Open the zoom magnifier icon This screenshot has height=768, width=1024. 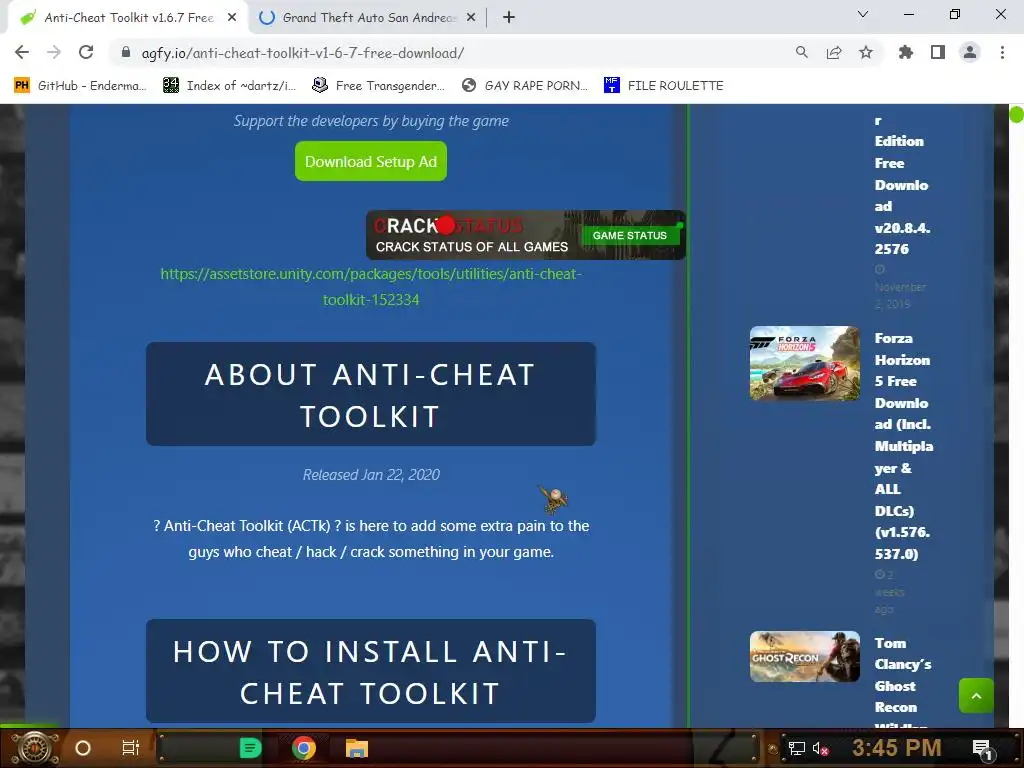point(801,53)
